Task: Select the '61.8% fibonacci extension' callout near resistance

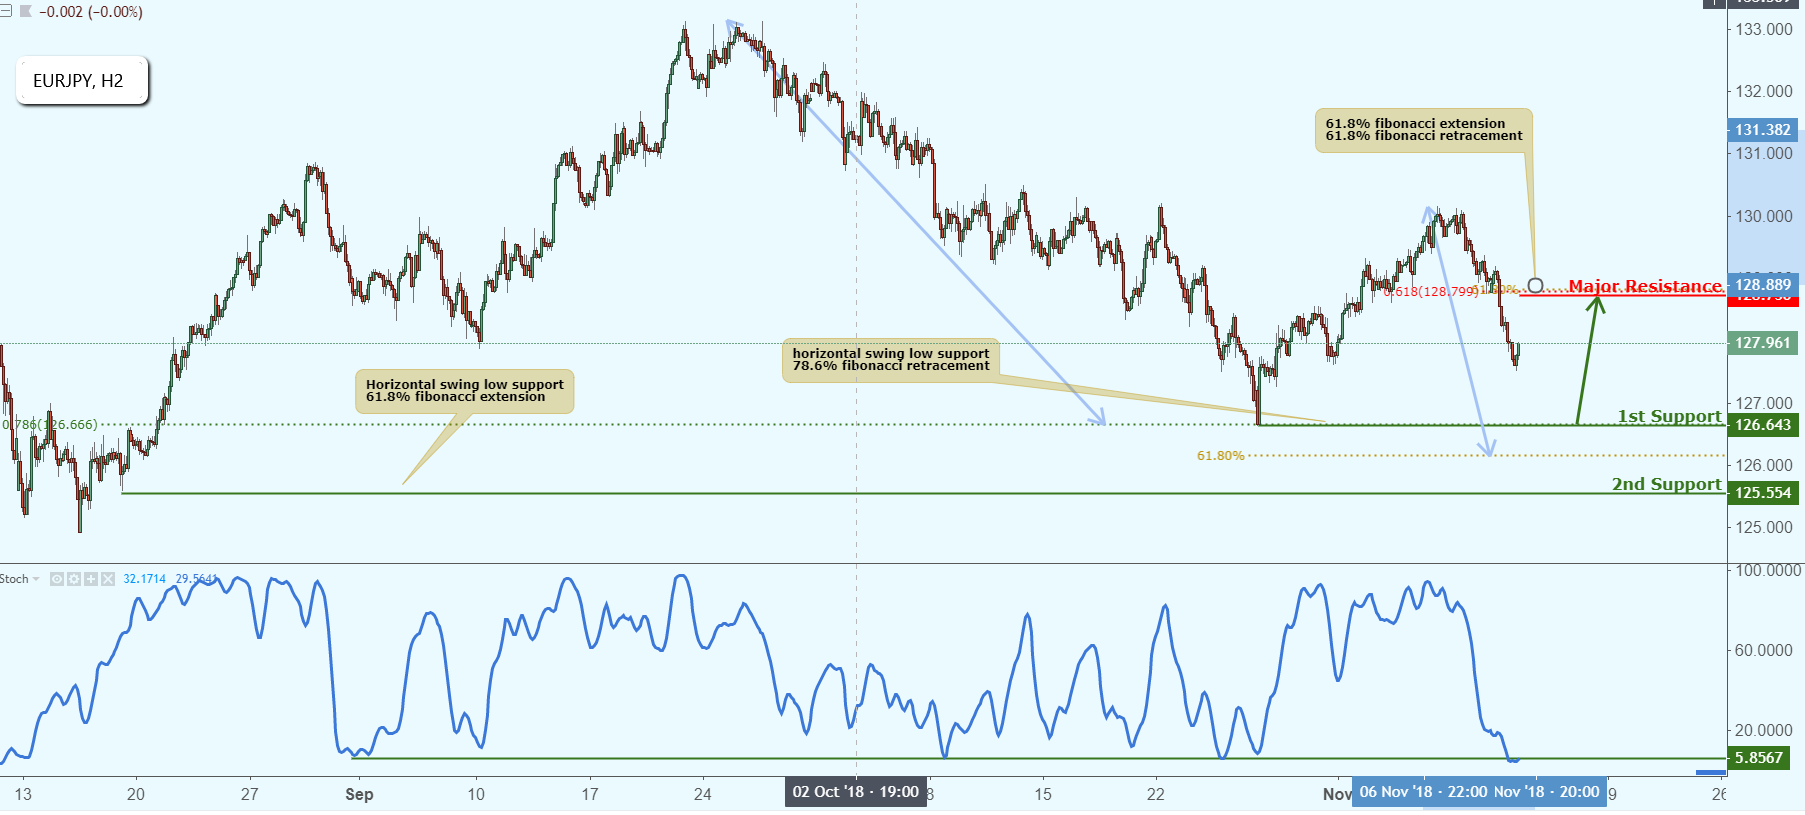Action: click(1423, 130)
